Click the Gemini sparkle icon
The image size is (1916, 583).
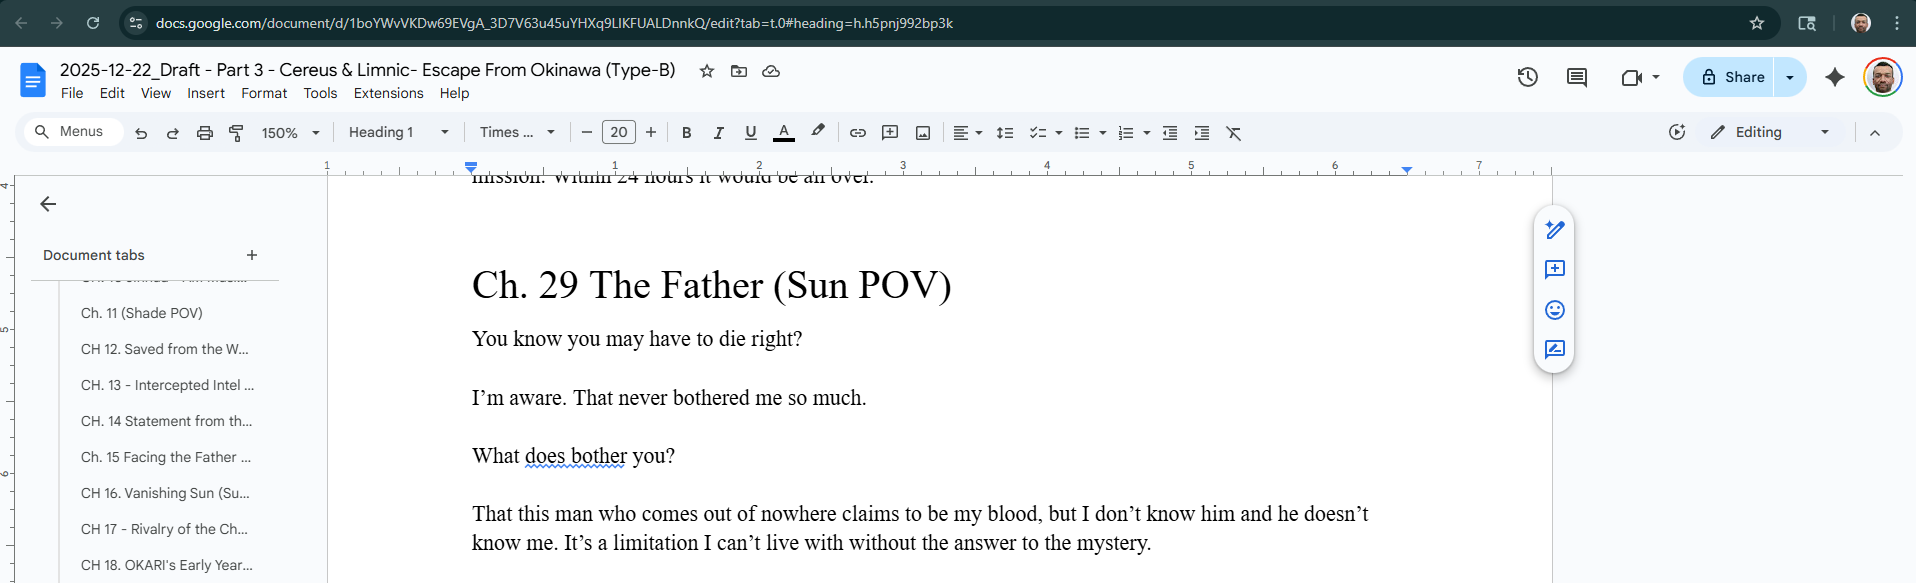tap(1835, 77)
